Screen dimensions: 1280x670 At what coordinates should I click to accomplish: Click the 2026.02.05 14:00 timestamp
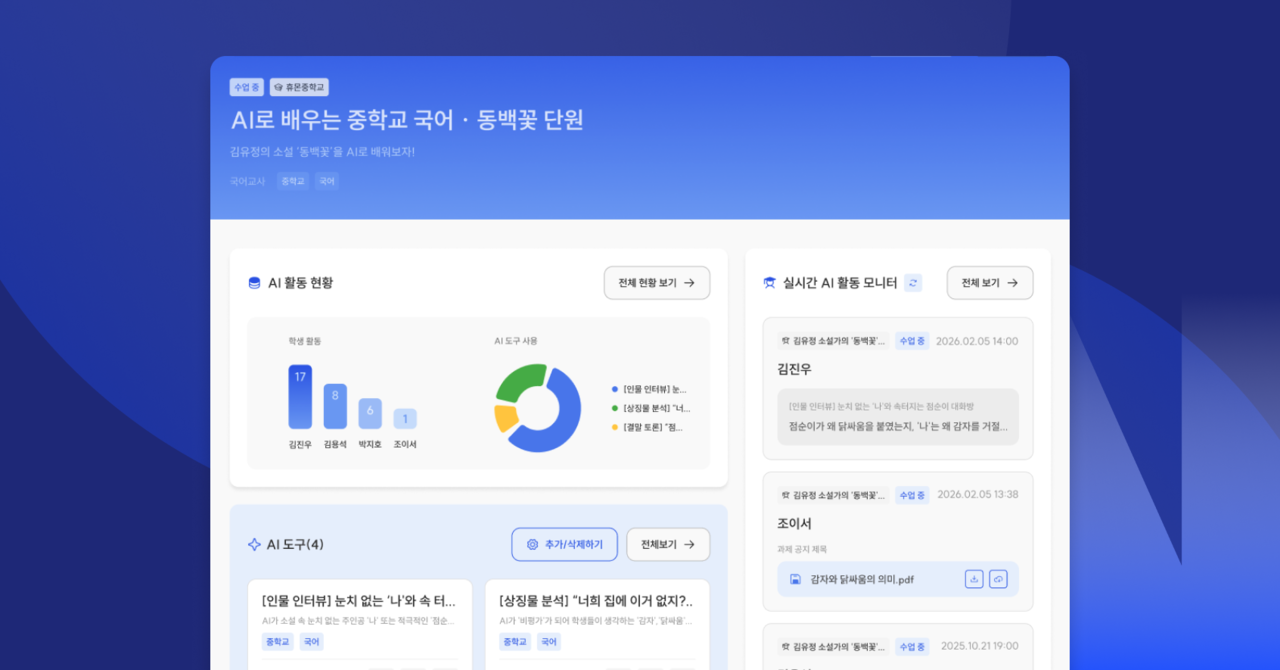pos(977,341)
